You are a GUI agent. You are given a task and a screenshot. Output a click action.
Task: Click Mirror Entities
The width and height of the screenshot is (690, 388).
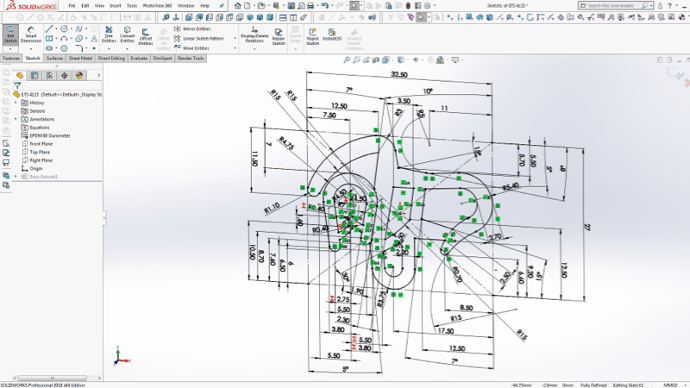192,29
